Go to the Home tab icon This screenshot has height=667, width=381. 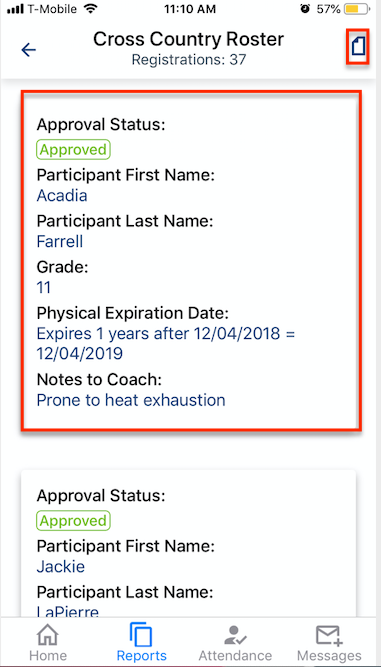click(48, 635)
